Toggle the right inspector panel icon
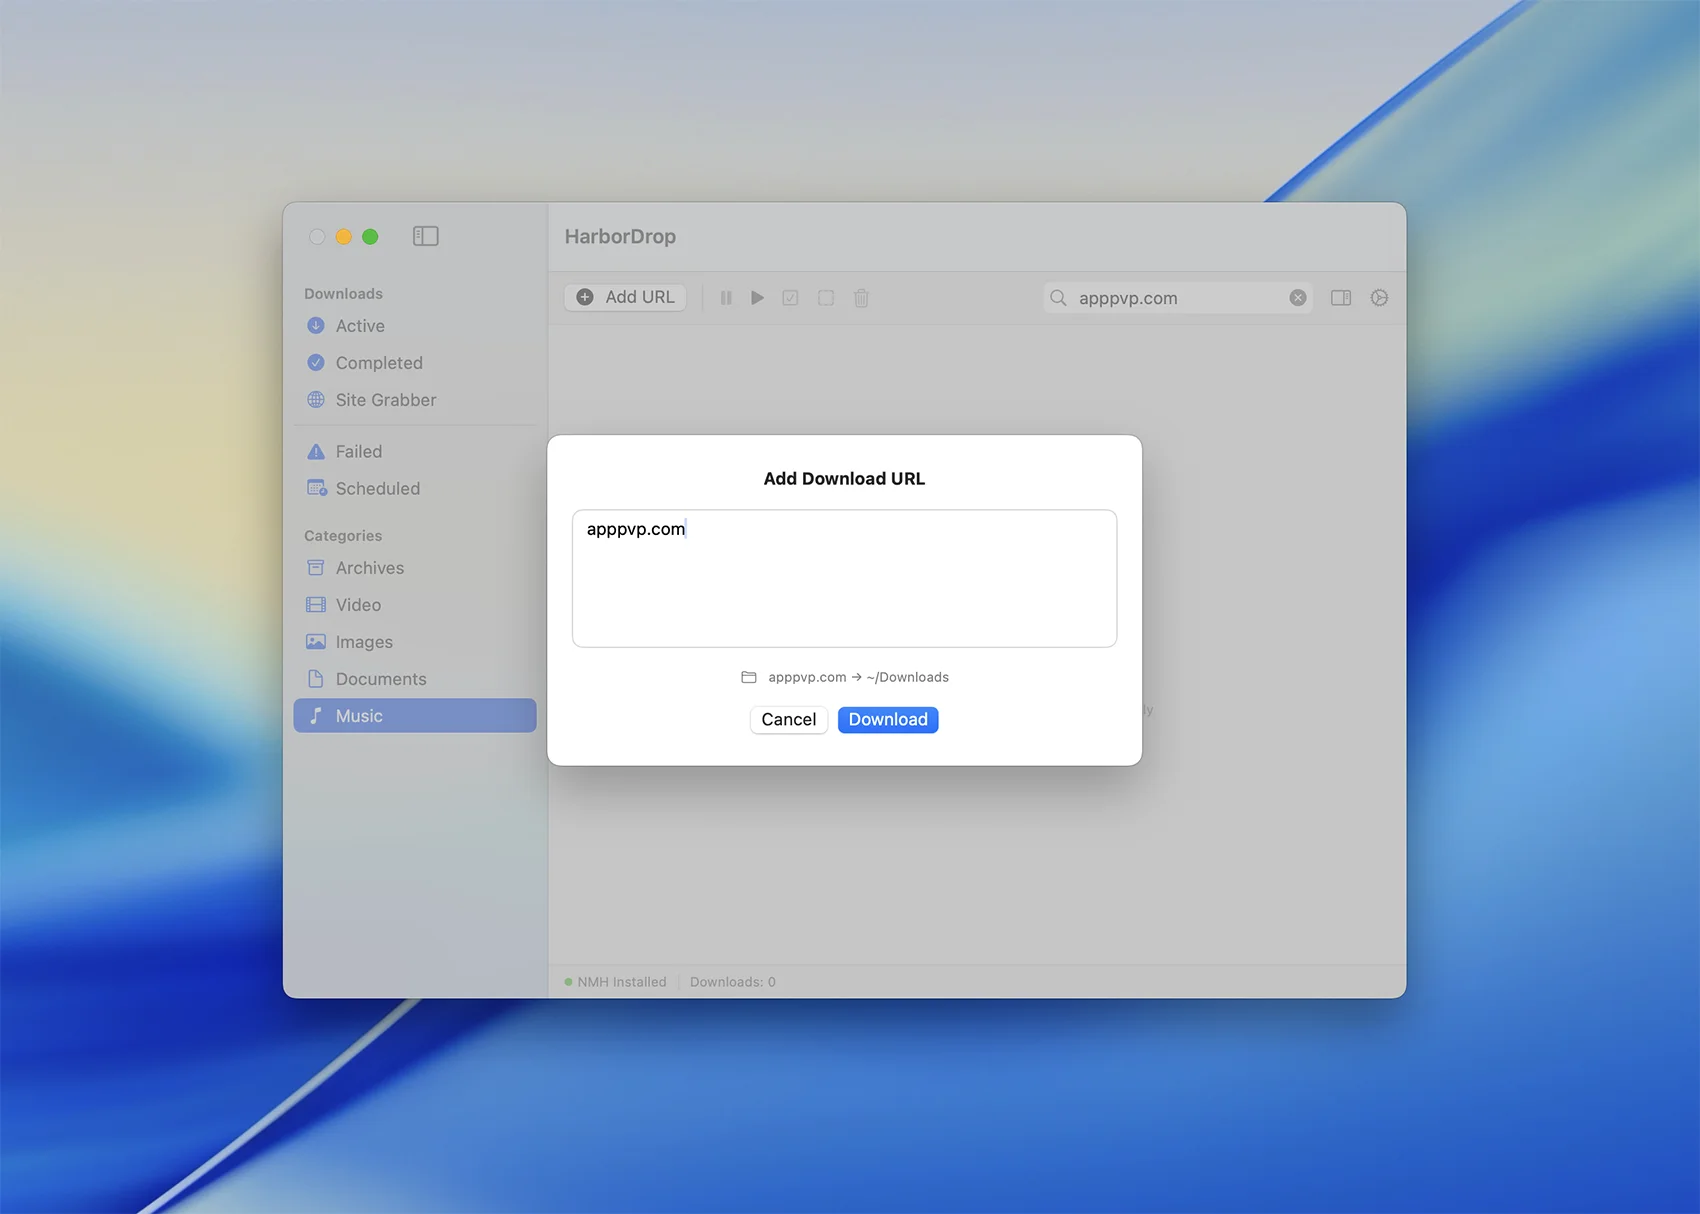Screen dimensions: 1700x1214 pyautogui.click(x=1341, y=298)
